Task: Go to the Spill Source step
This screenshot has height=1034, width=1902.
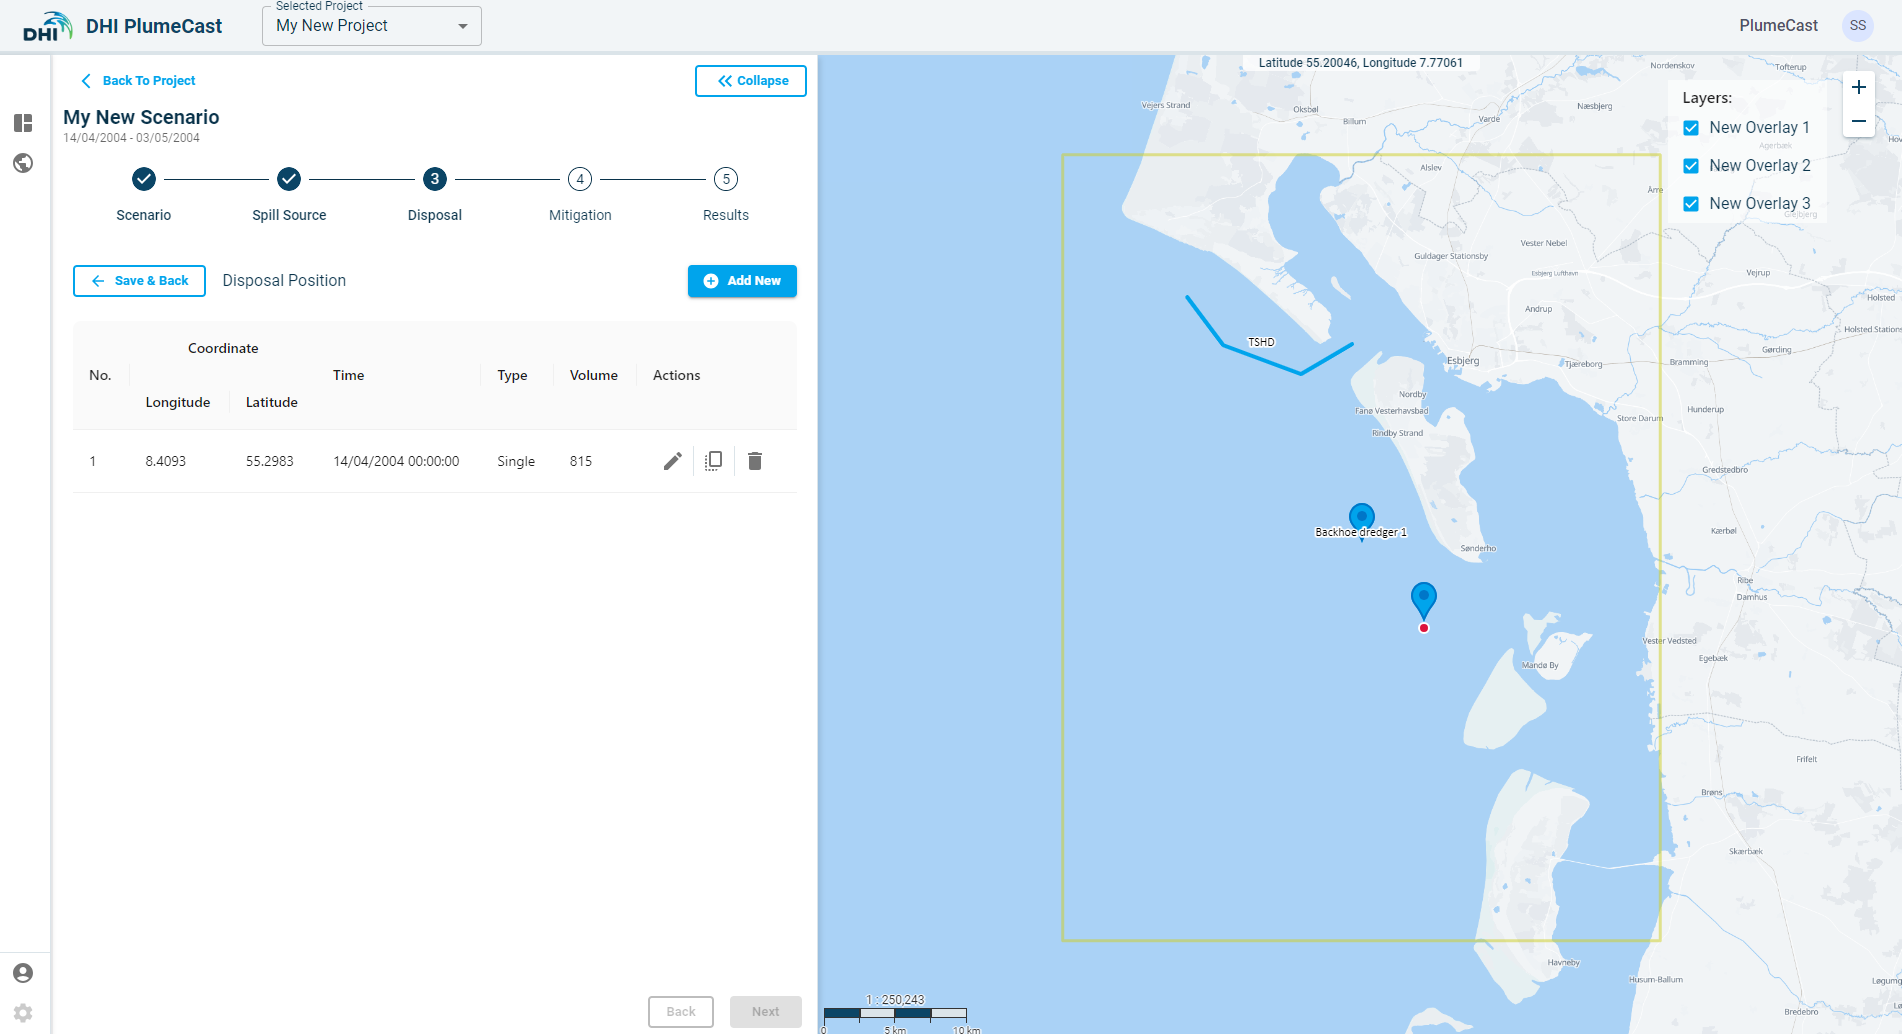Action: [x=289, y=180]
